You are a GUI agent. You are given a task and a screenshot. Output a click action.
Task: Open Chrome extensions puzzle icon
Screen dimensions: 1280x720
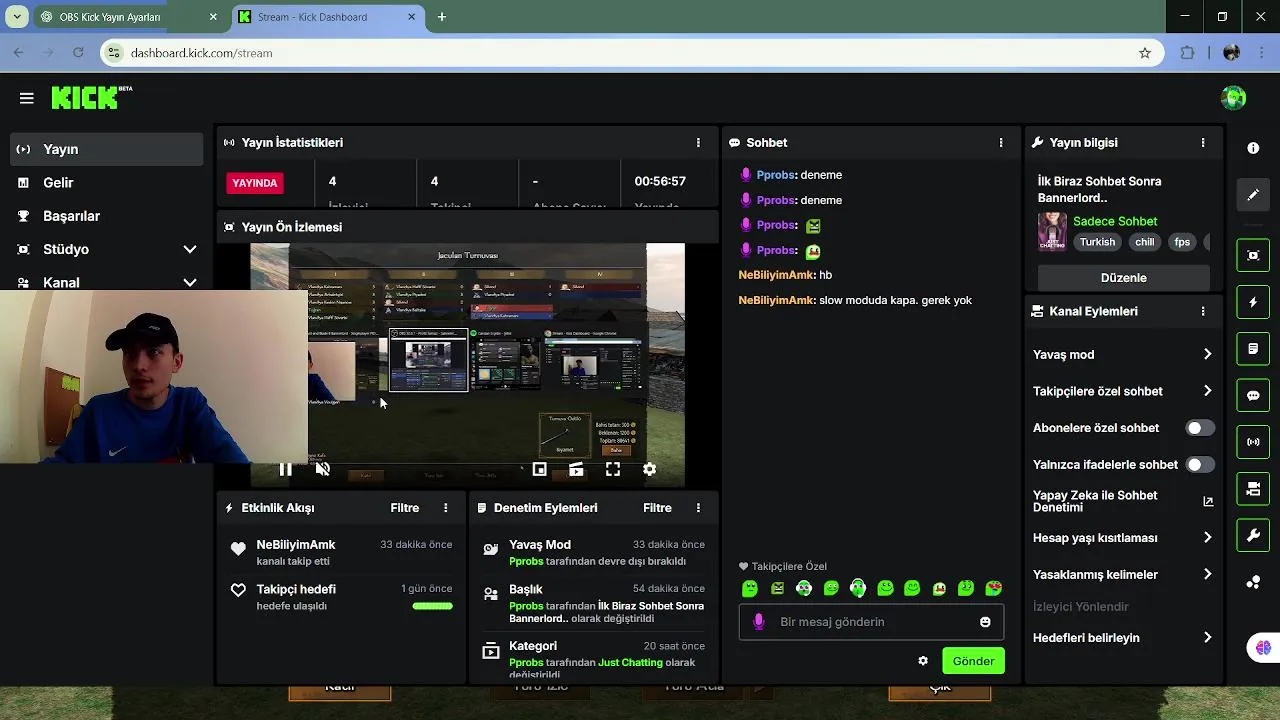pos(1187,53)
